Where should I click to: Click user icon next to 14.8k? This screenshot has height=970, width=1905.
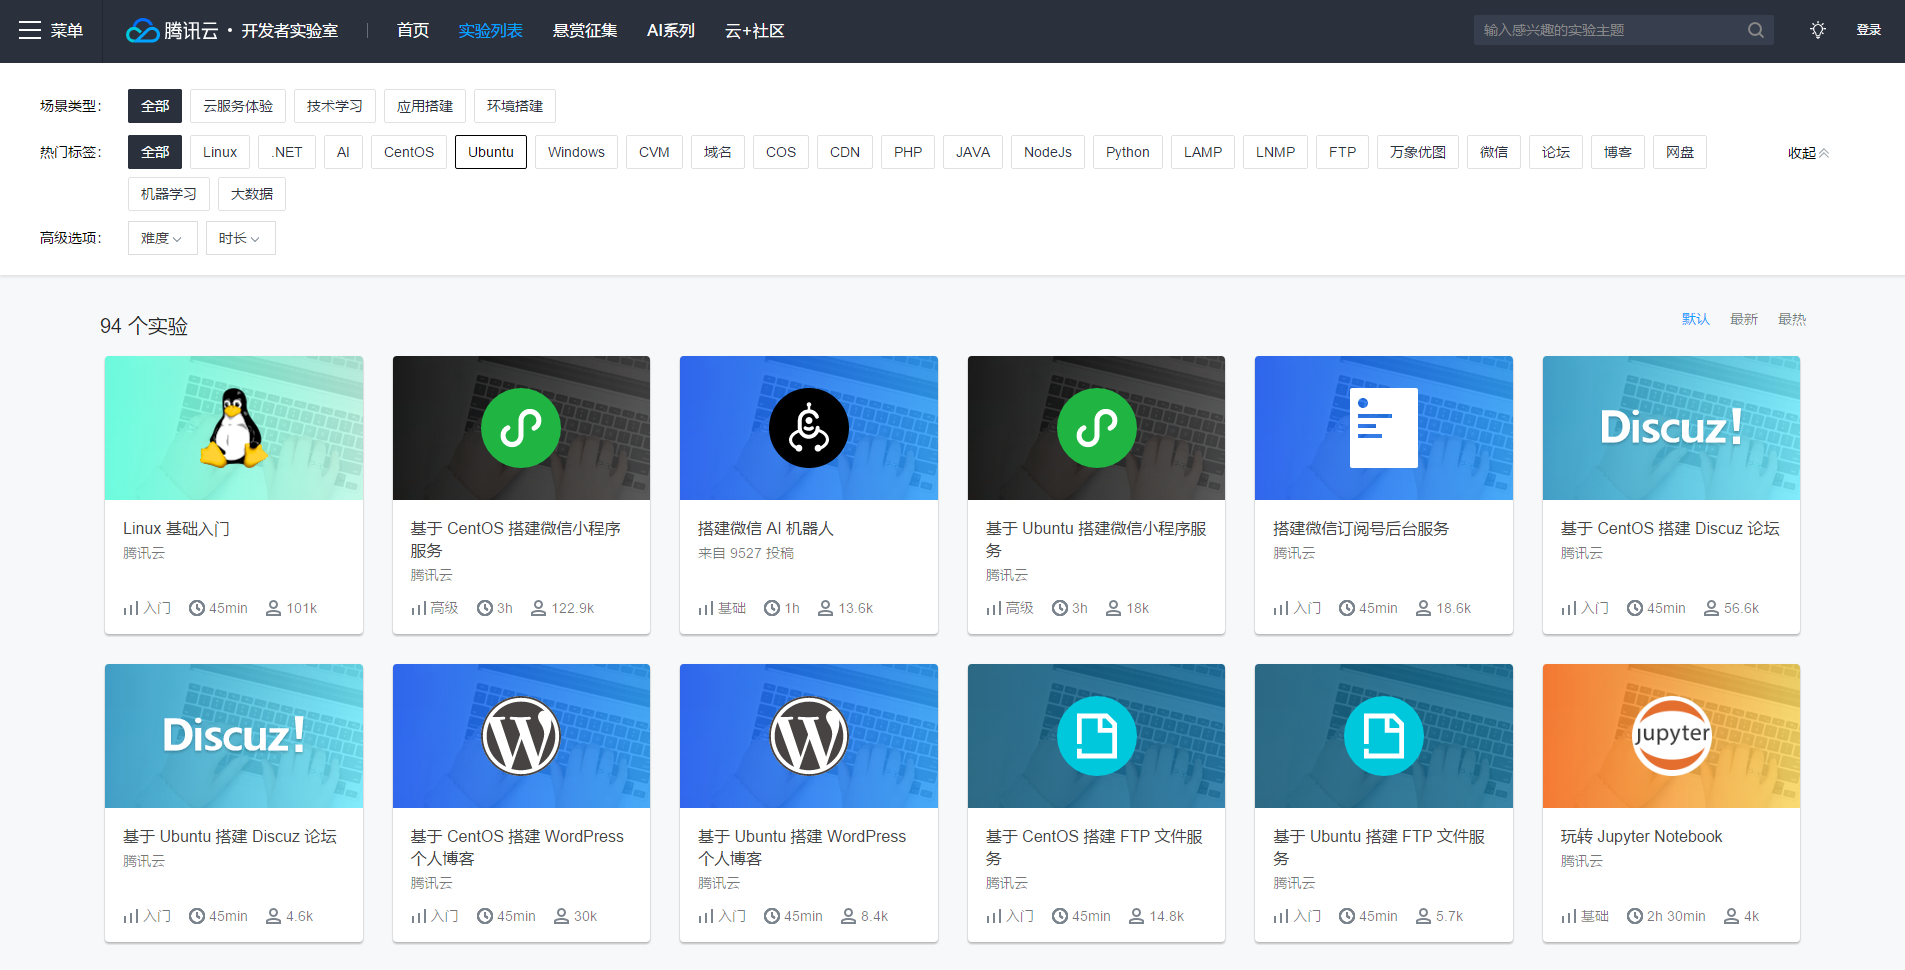click(1136, 916)
